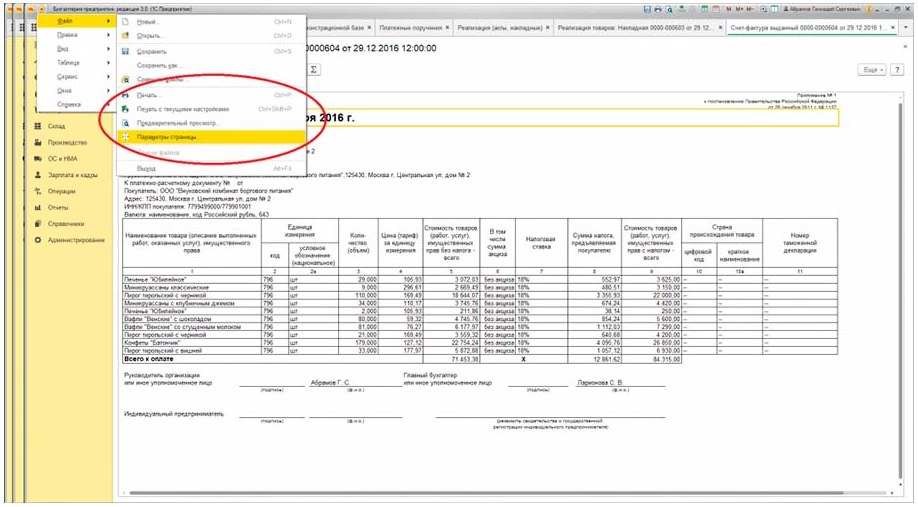Viewport: 918px width, 507px height.
Task: Click the Сохранить disk icon in File menu
Action: (x=125, y=52)
